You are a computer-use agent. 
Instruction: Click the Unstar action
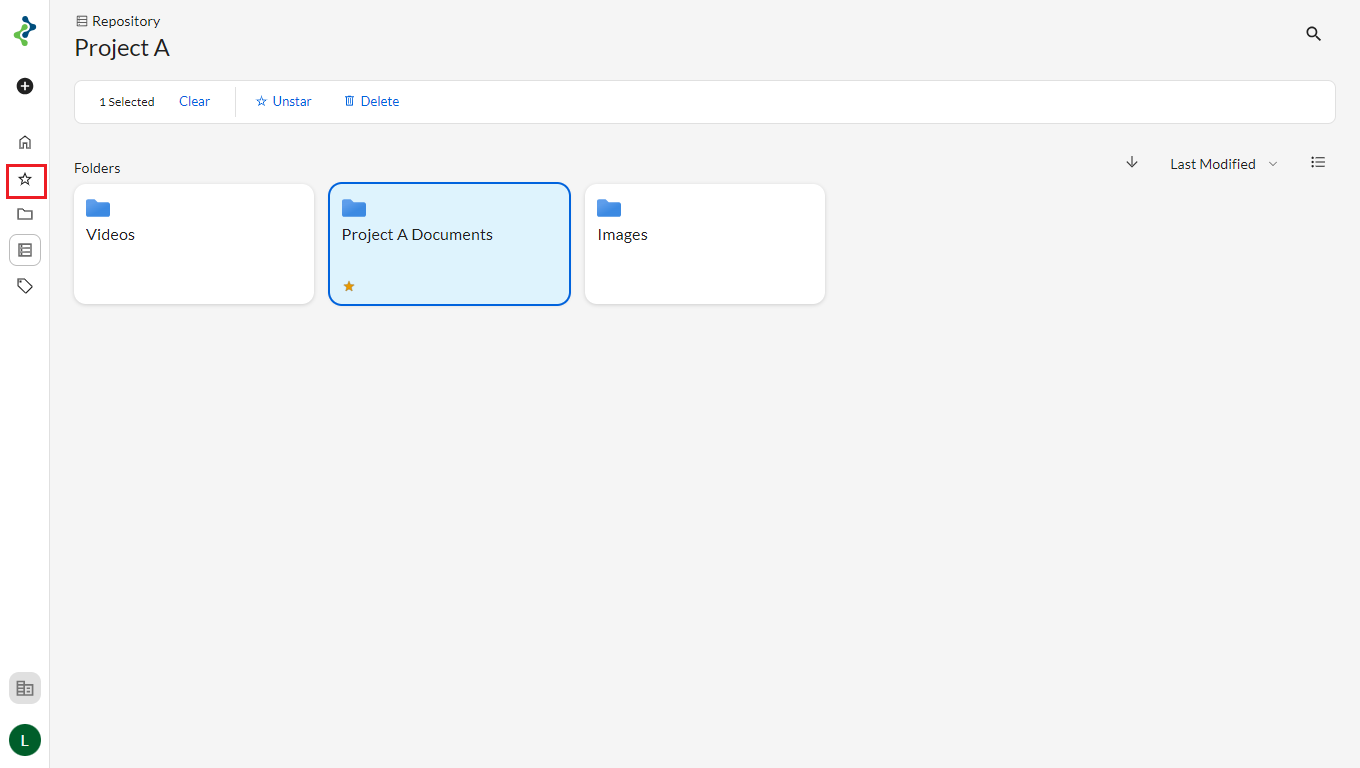pyautogui.click(x=284, y=101)
